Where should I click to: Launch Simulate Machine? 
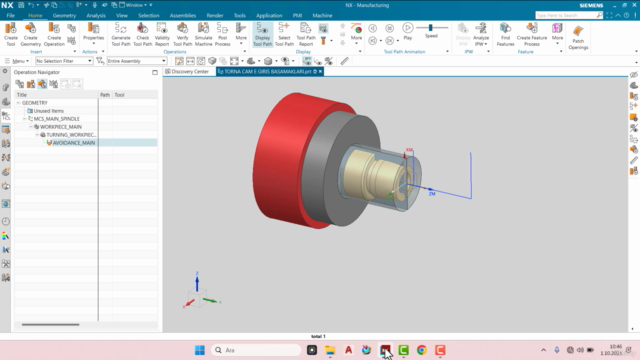pyautogui.click(x=203, y=34)
